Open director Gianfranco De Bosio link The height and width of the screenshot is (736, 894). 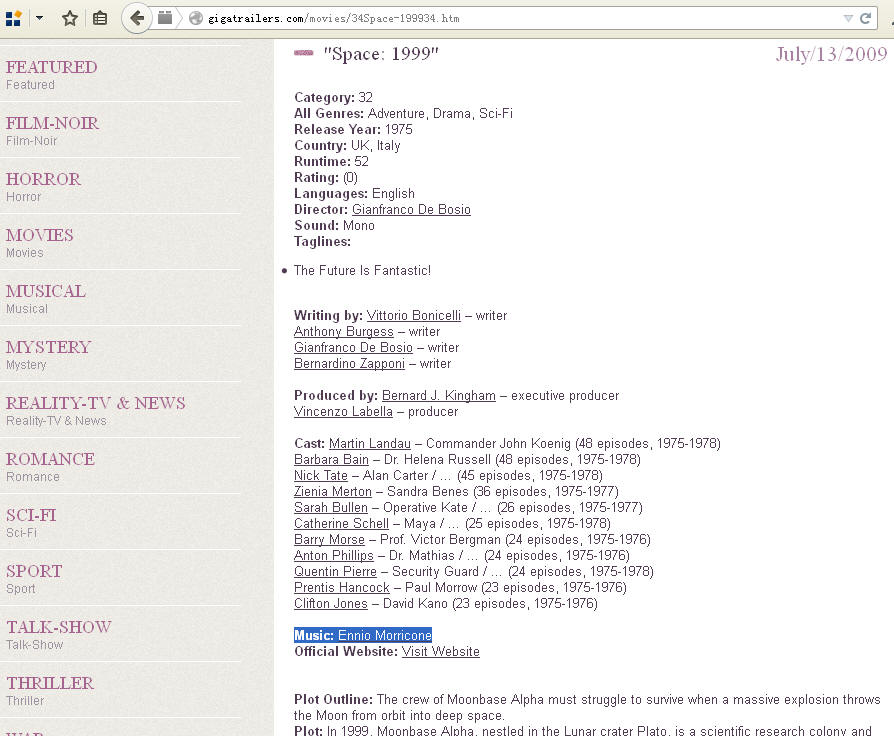411,209
